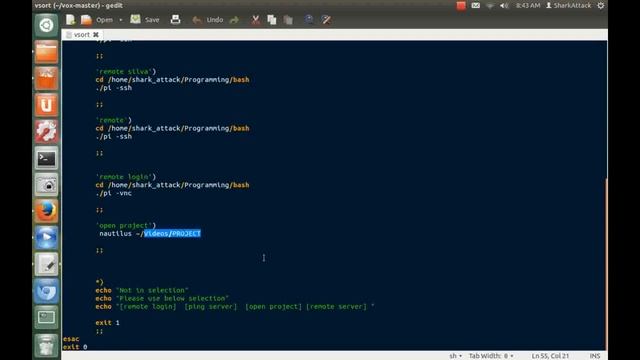This screenshot has width=640, height=360.
Task: Click the 'remote login') case line
Action: pyautogui.click(x=126, y=177)
